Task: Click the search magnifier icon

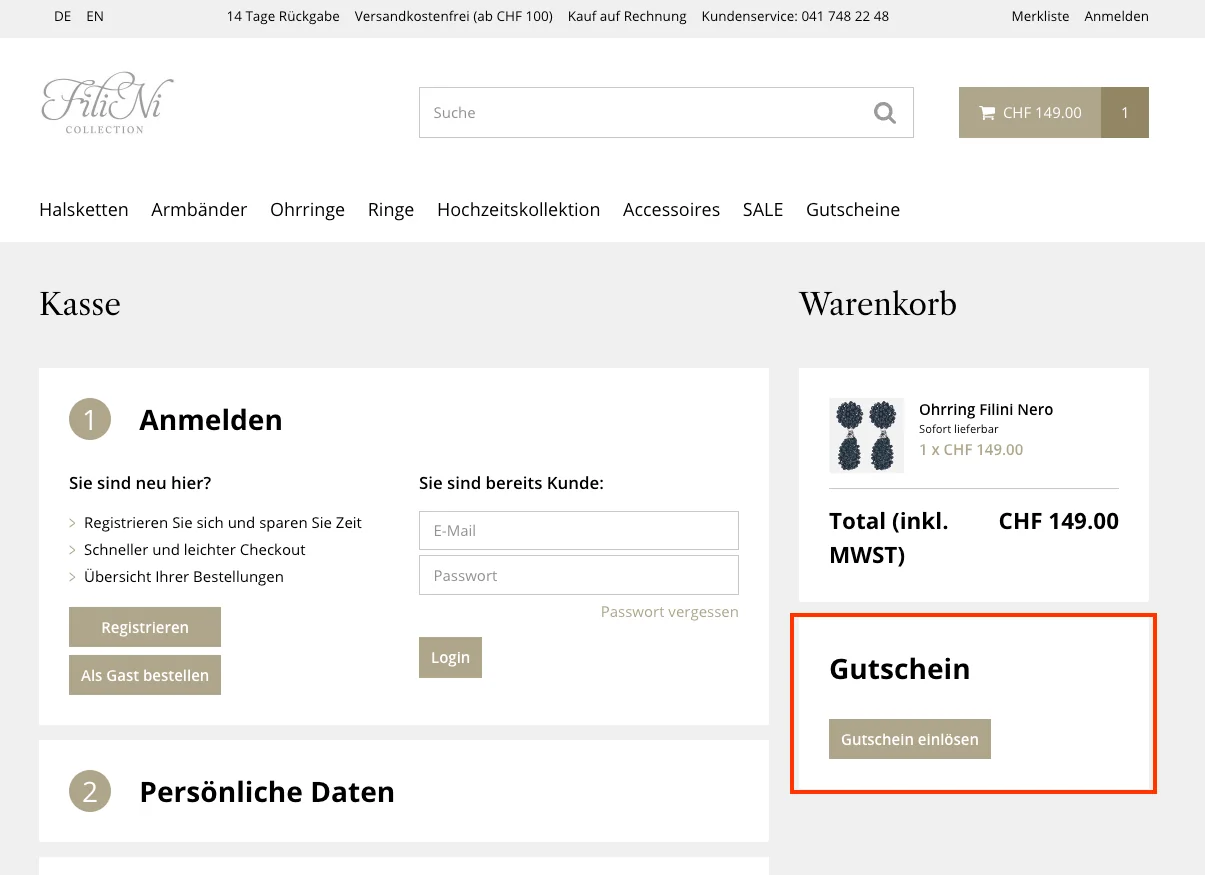Action: (884, 112)
